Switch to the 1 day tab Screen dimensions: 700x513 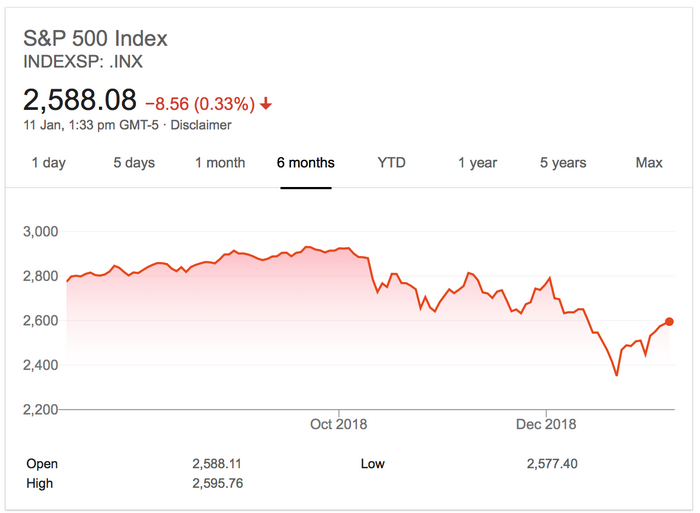tap(49, 163)
